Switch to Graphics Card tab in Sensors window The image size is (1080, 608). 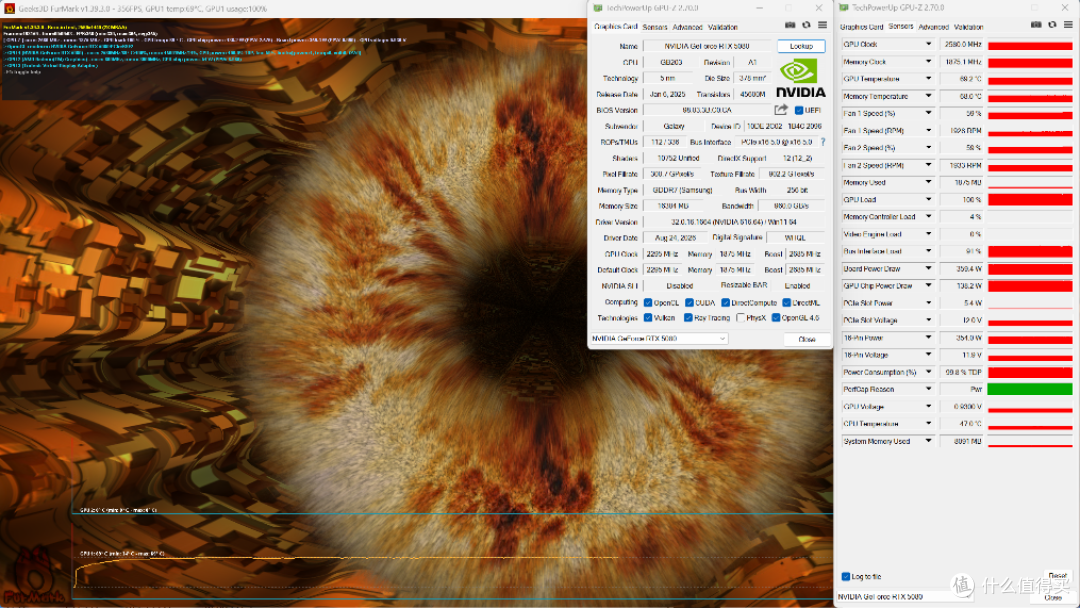862,27
